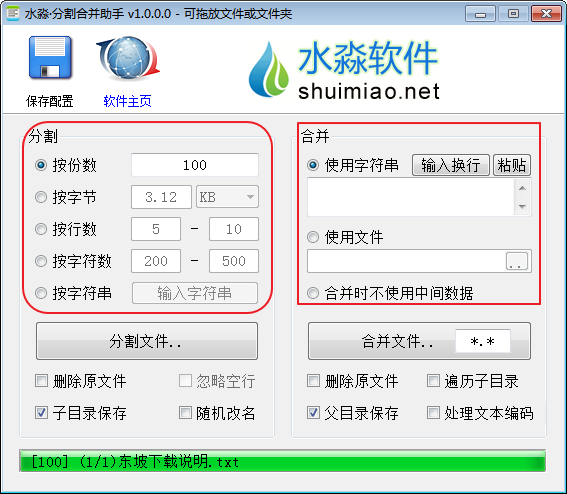Click the maximum characters field showing 500
Screen dimensions: 567x494
point(234,261)
